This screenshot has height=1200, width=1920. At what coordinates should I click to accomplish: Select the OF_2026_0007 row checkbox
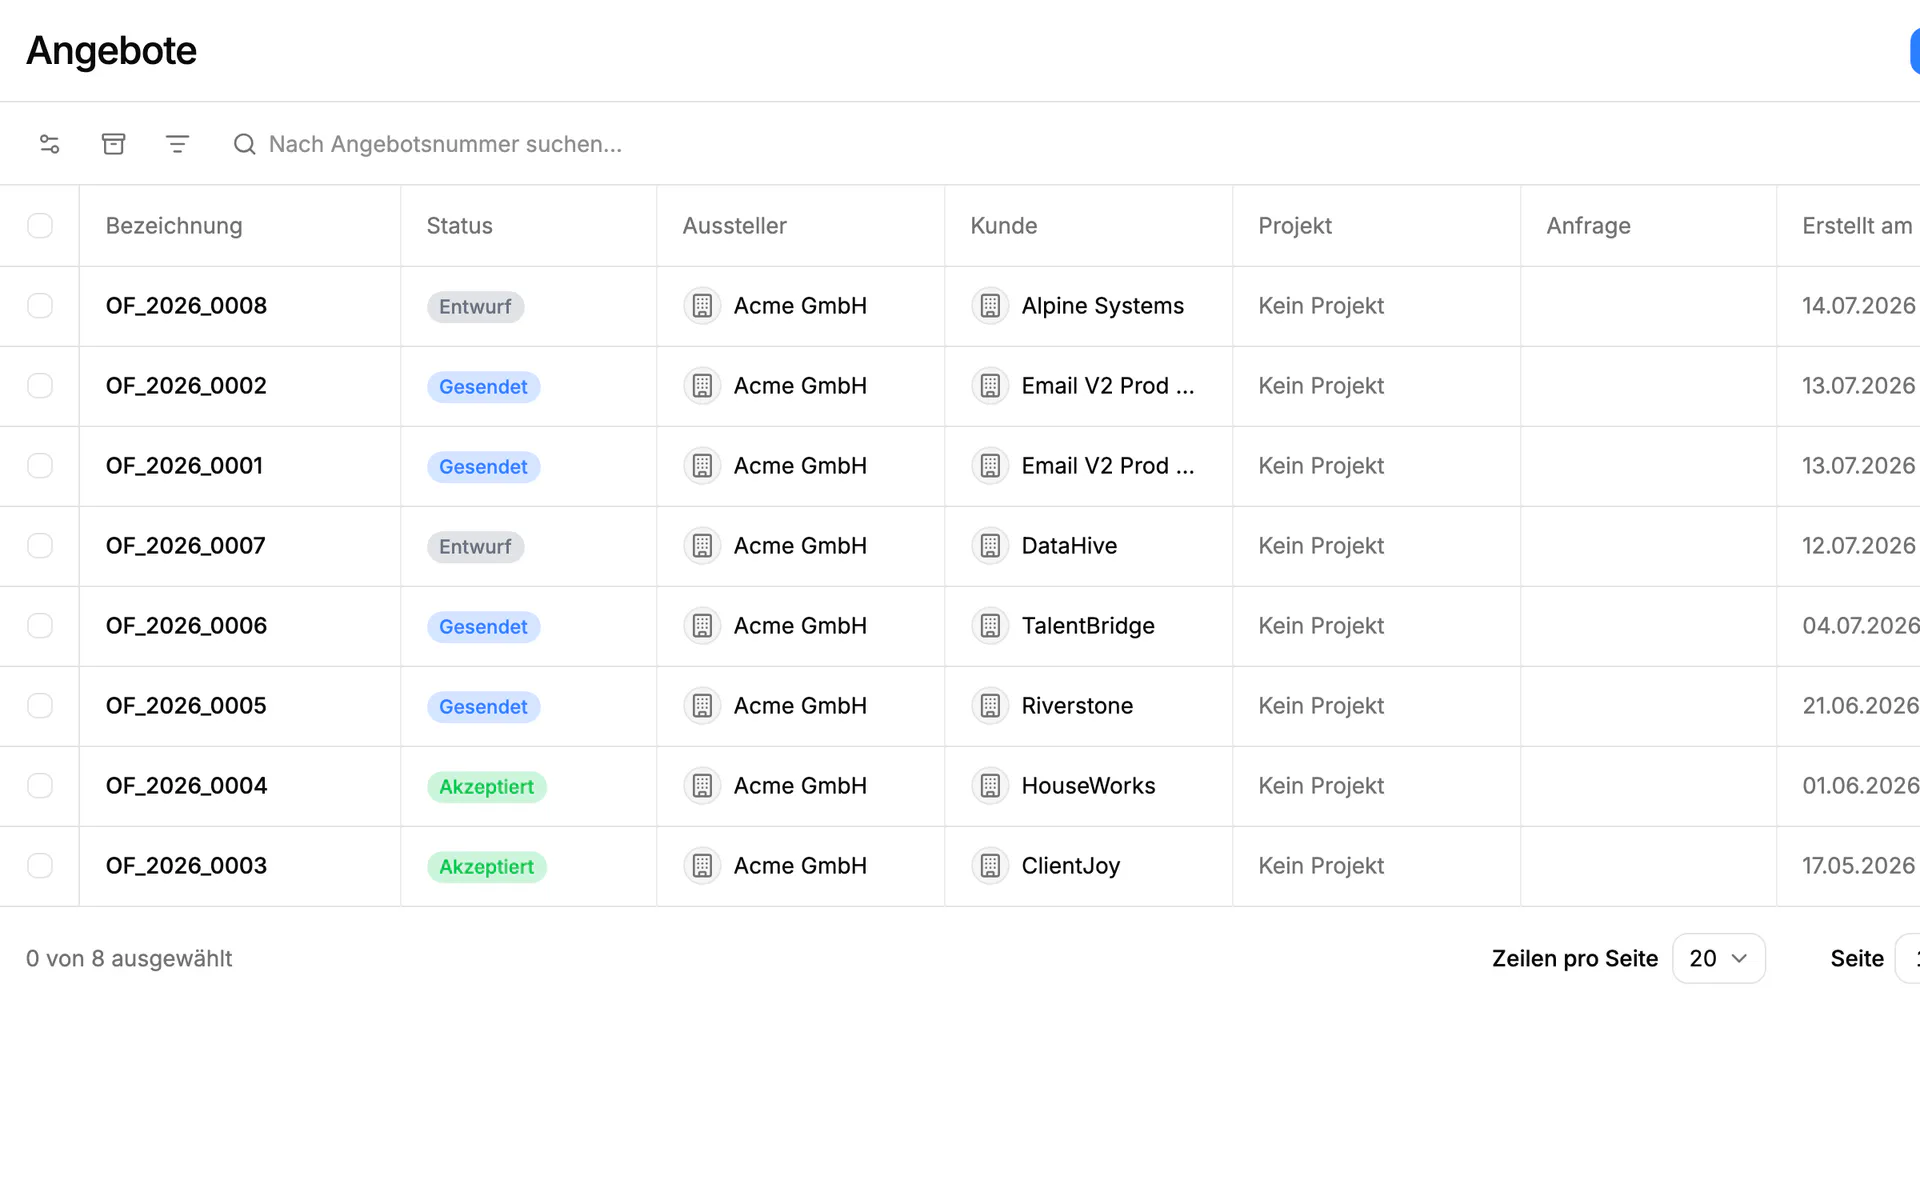tap(40, 546)
